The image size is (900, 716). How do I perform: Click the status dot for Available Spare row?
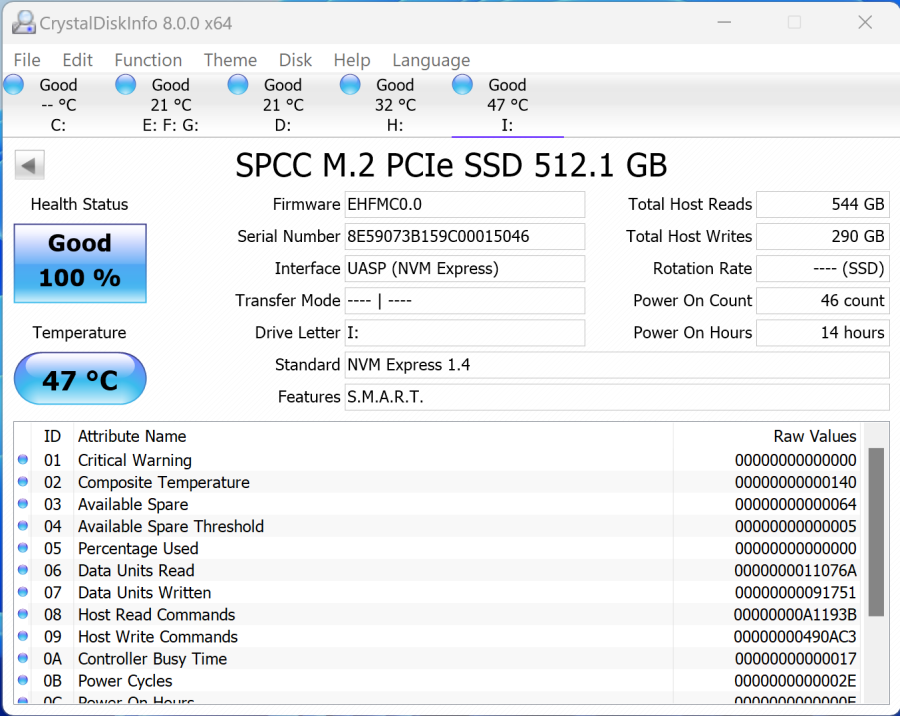(x=23, y=504)
